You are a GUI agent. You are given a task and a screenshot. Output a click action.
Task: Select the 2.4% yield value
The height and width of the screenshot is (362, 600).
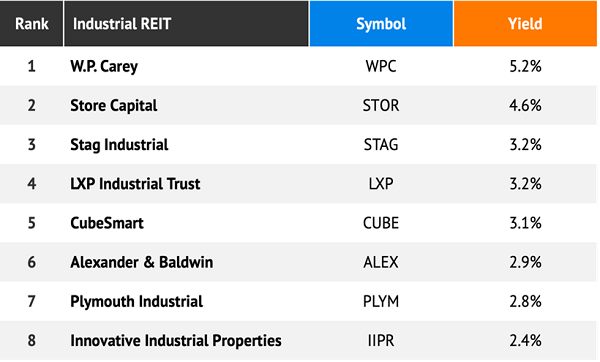525,341
